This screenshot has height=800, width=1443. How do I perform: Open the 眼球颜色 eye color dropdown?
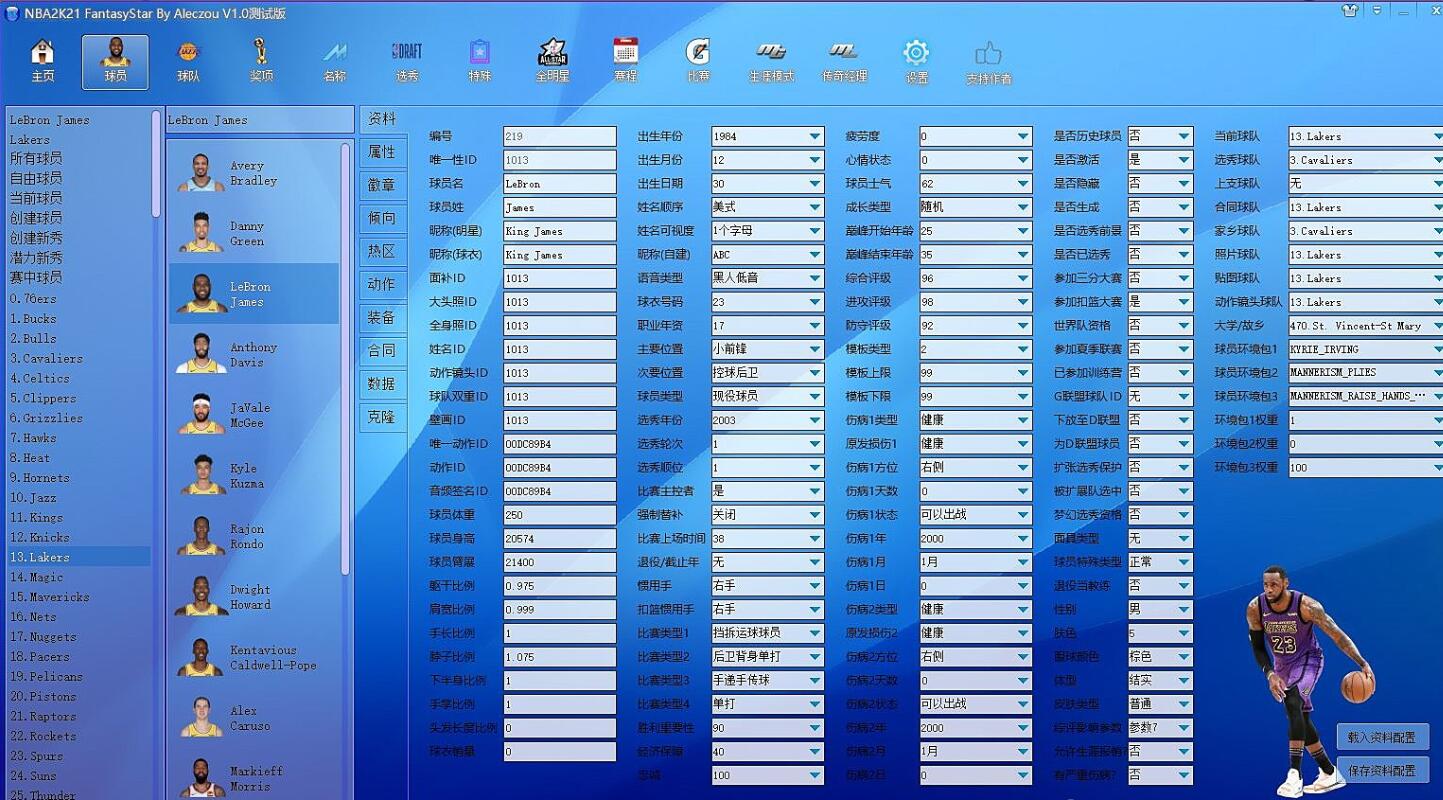[x=1160, y=657]
